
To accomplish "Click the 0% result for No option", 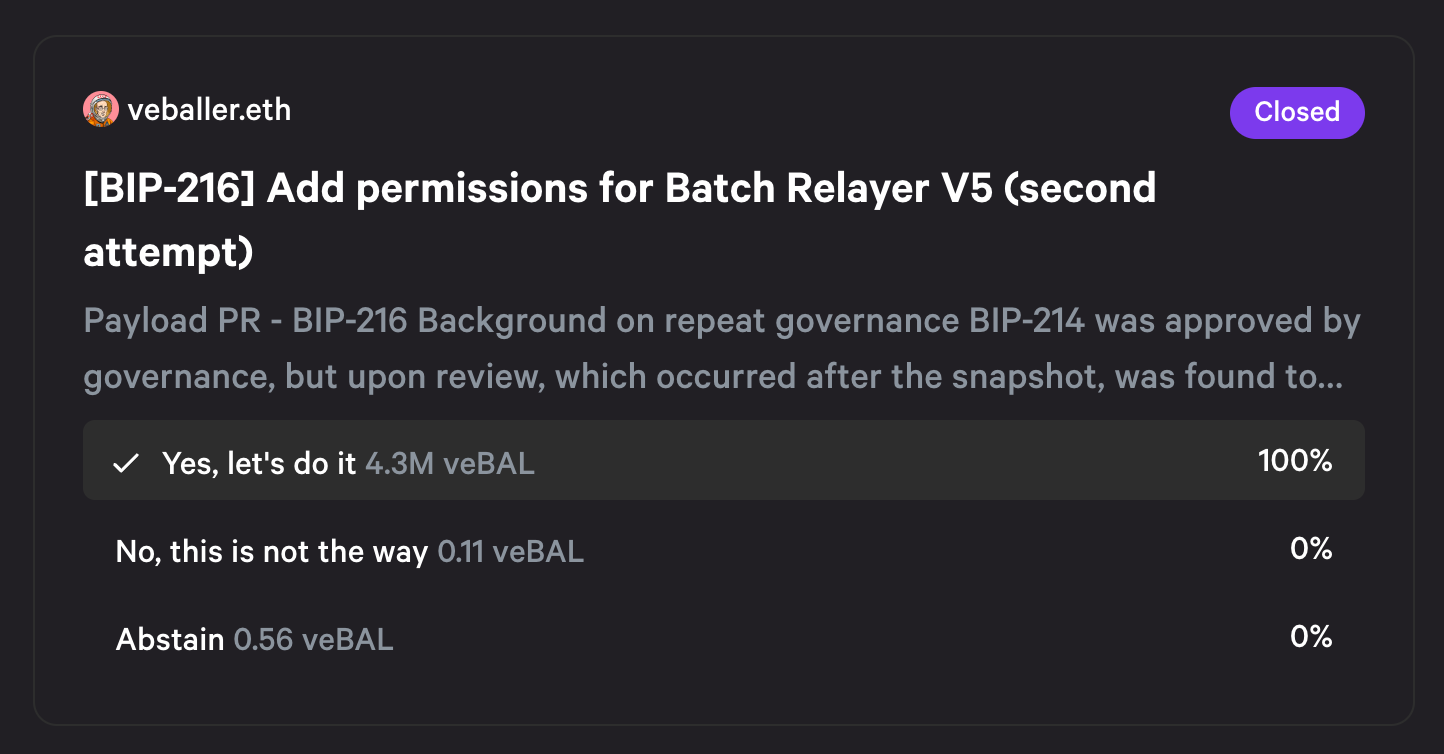I will [1311, 548].
